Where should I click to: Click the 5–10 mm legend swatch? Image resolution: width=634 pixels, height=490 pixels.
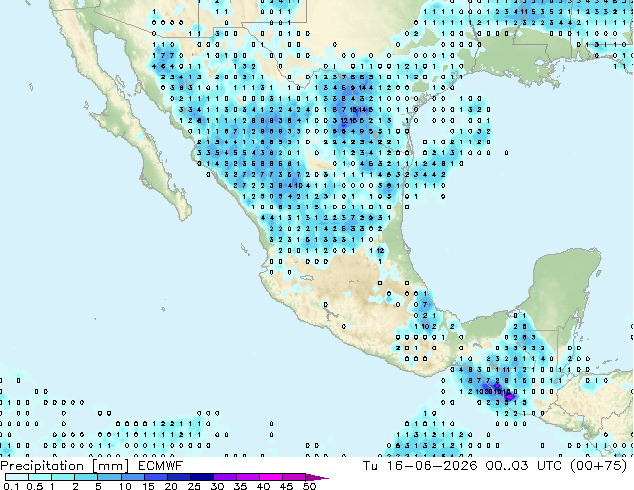pos(109,477)
